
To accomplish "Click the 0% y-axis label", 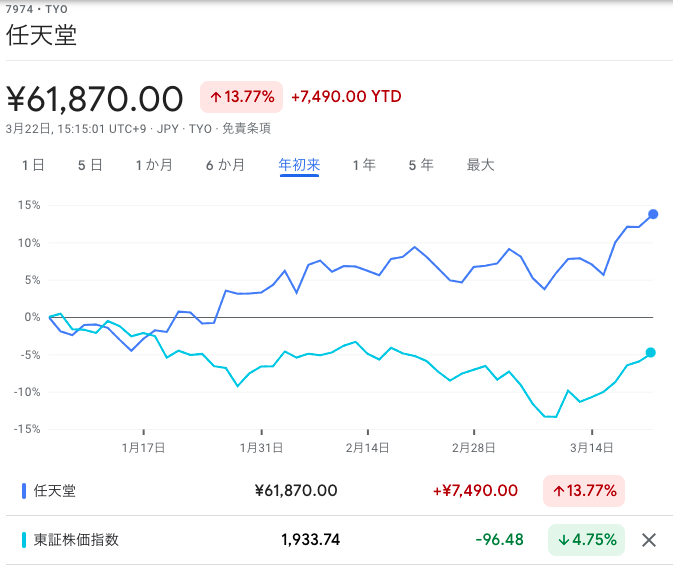I will (x=32, y=317).
